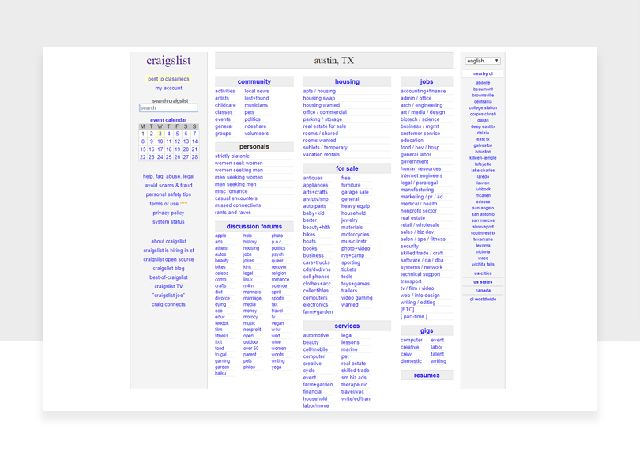Open the video gaming for sale link

click(357, 298)
